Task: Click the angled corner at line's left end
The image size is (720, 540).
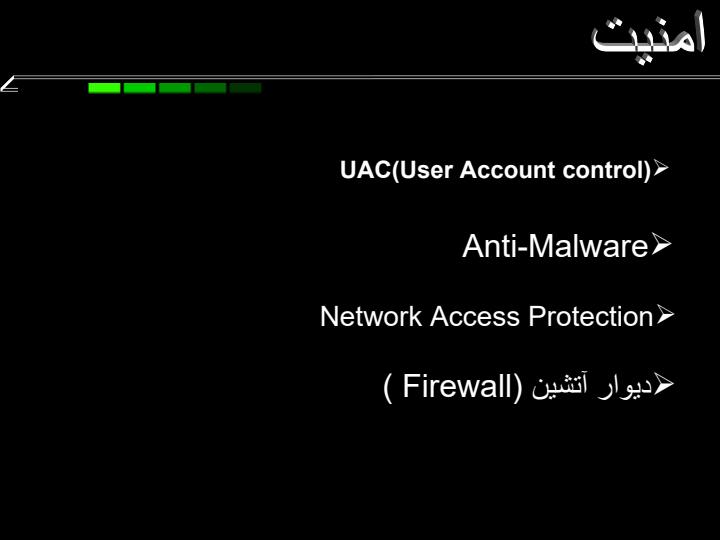Action: coord(9,84)
